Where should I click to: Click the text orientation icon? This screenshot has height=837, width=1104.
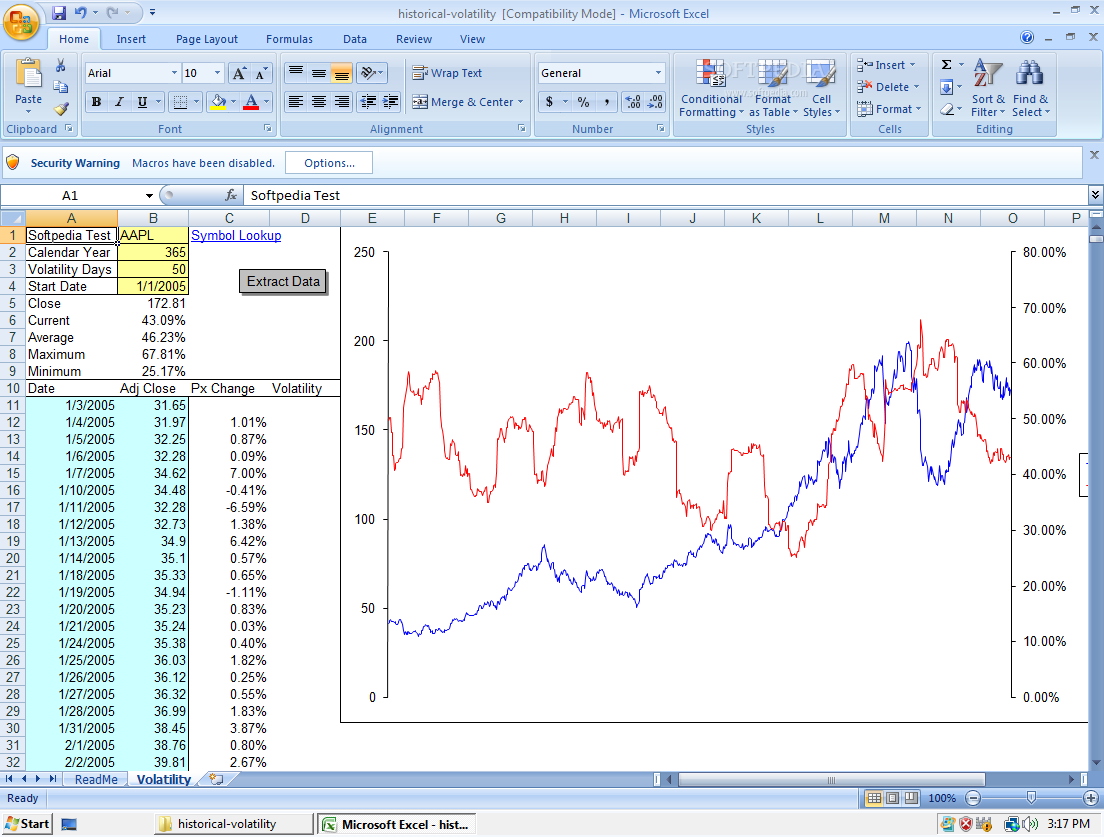368,73
